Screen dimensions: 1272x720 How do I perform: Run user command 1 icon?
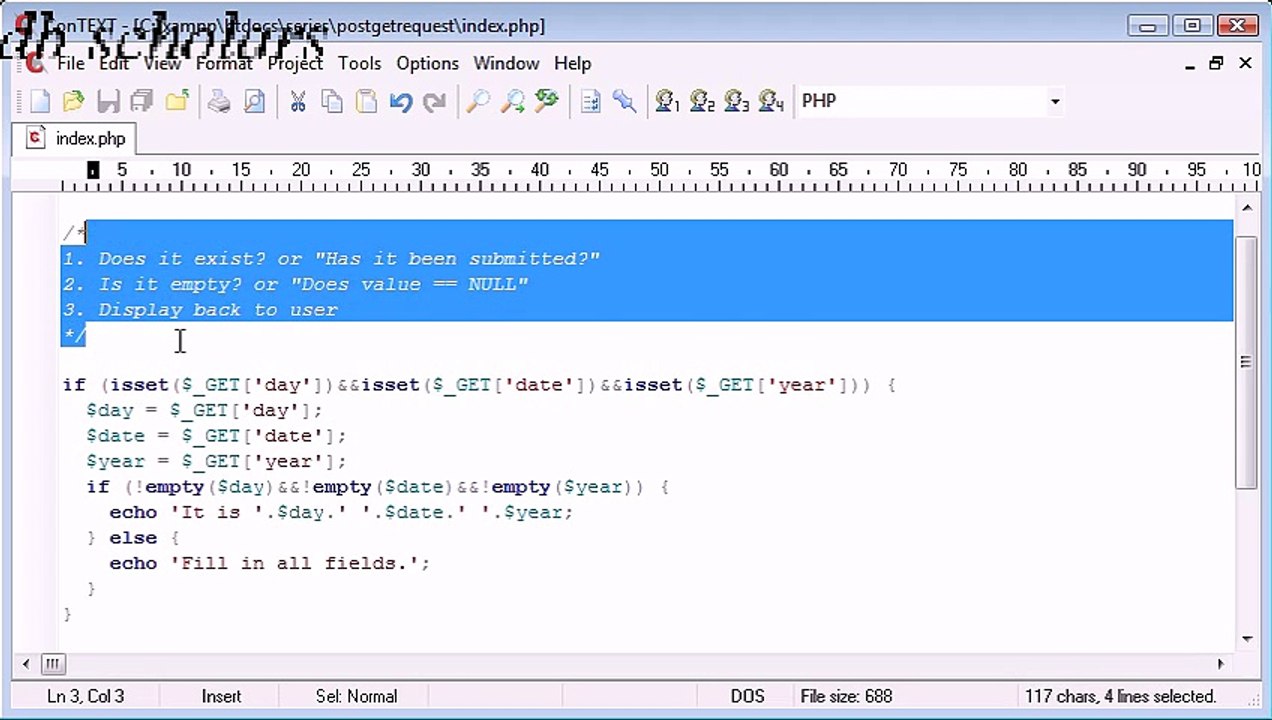point(667,101)
